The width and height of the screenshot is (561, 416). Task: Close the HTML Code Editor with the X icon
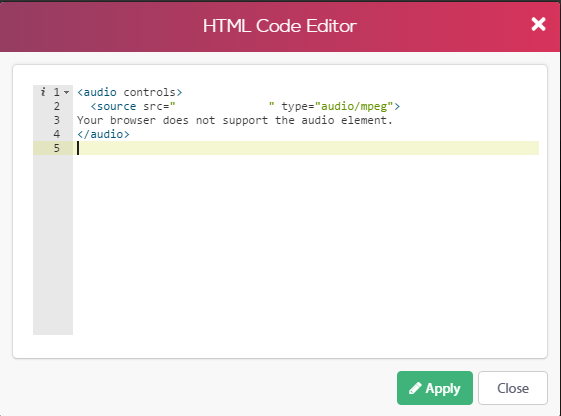(538, 24)
